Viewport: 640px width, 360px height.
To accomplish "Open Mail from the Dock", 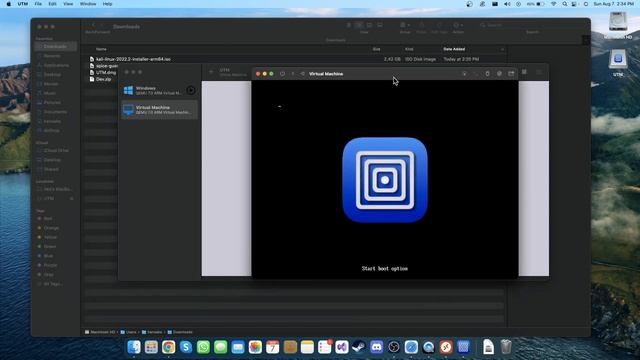I will tap(238, 347).
